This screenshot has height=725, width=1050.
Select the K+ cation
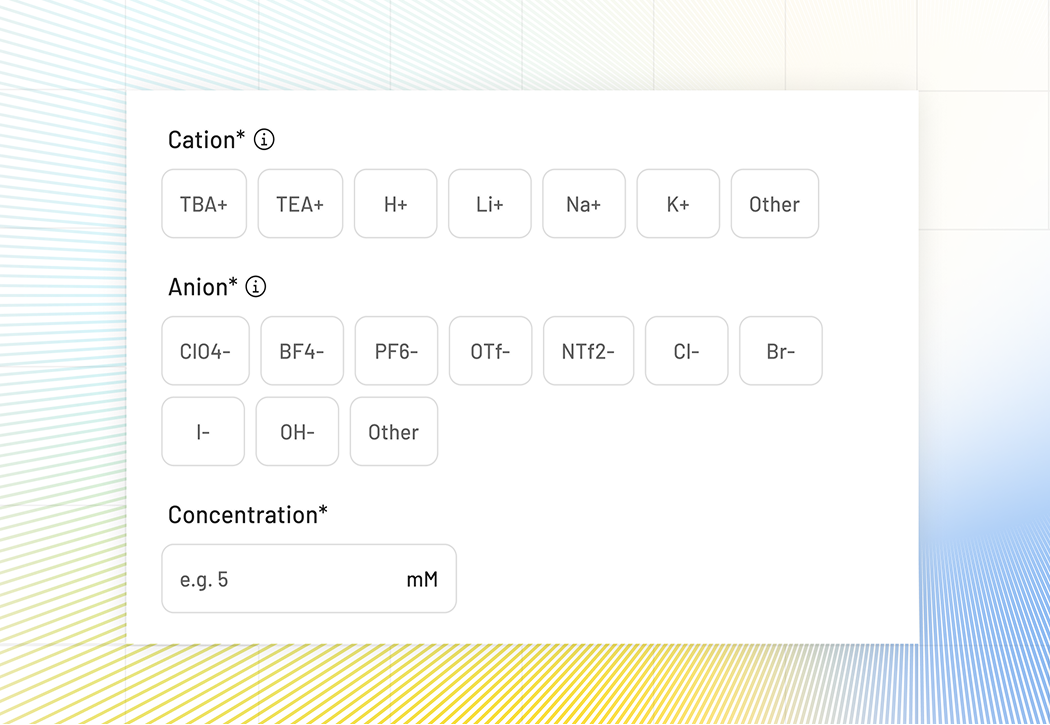pos(678,204)
